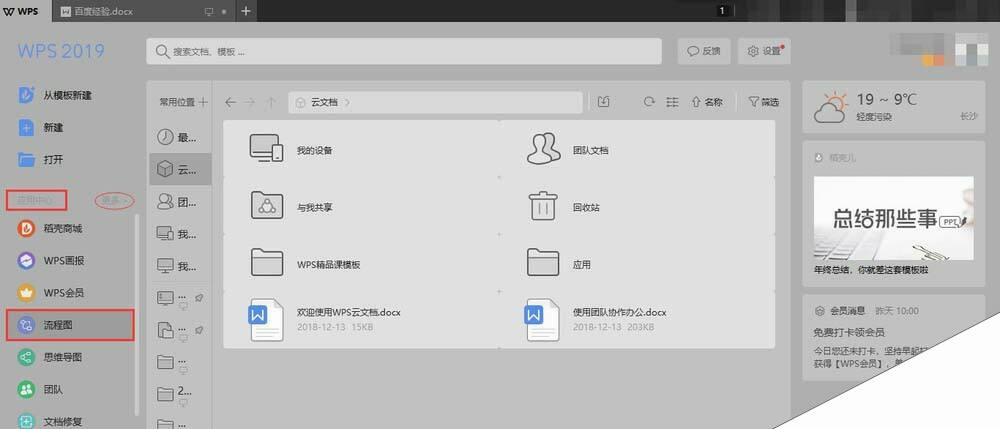Viewport: 1000px width, 429px height.
Task: Click the blue 新建 icon
Action: click(26, 127)
